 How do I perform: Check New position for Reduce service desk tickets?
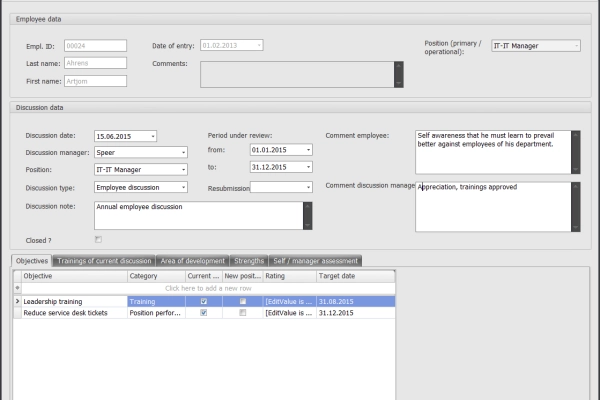pyautogui.click(x=242, y=312)
